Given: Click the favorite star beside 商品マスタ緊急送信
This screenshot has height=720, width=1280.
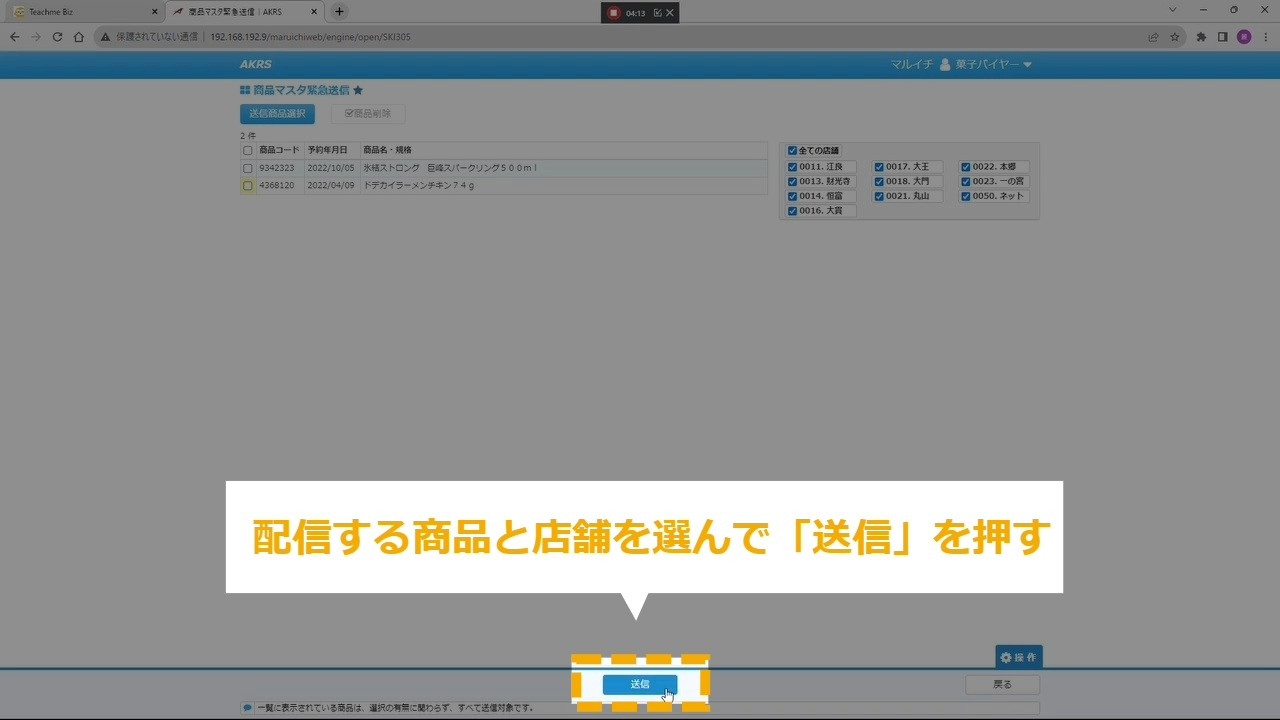Looking at the screenshot, I should pos(358,91).
